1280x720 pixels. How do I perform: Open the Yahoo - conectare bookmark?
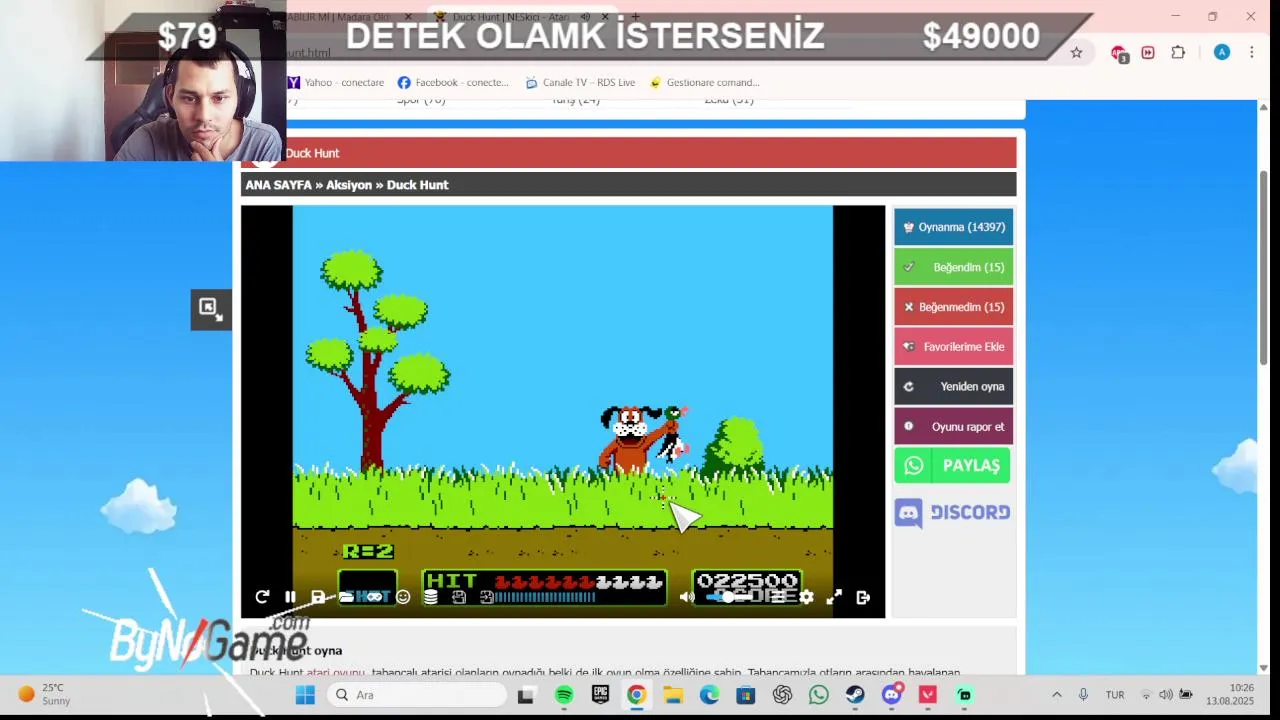[336, 82]
